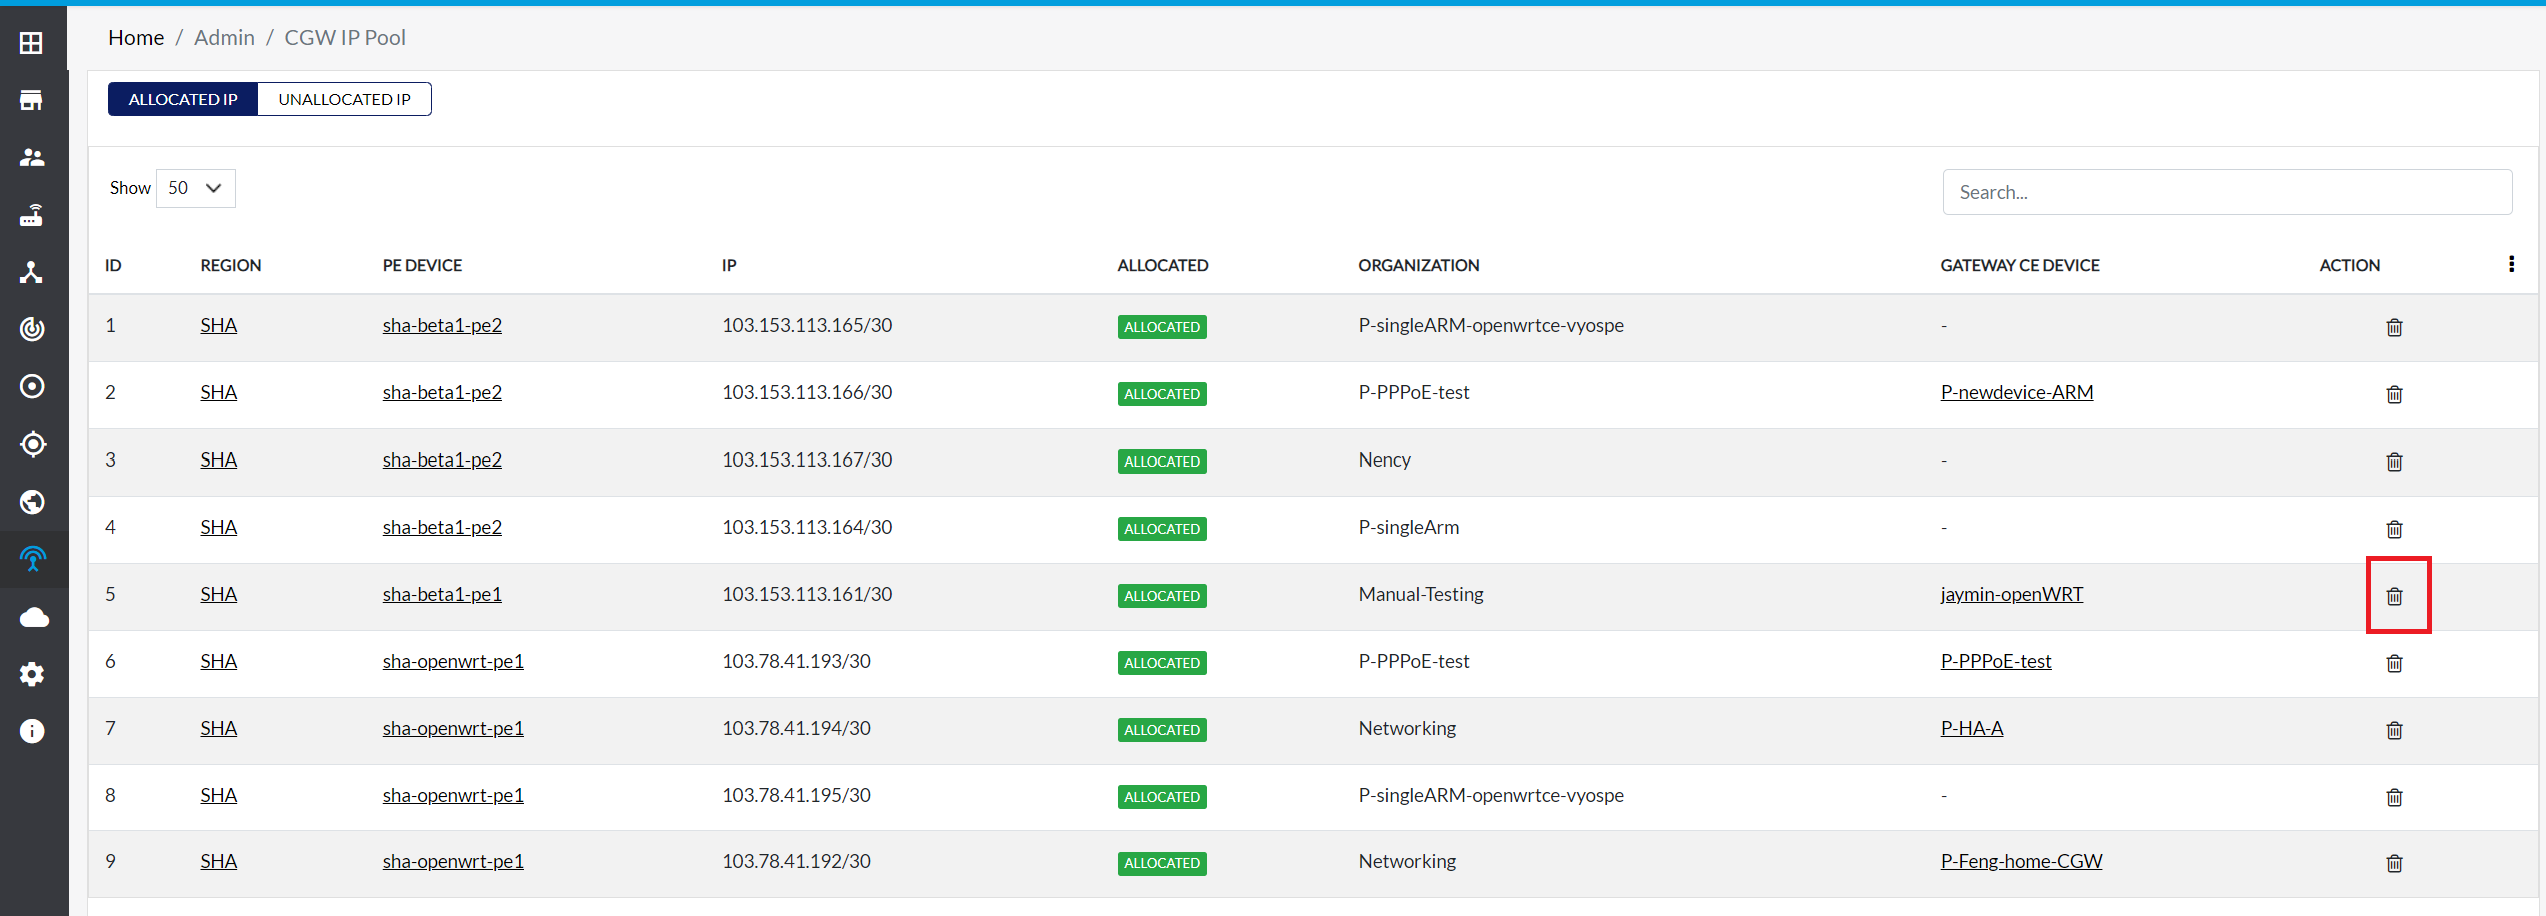Delete the 103.78.41.195/30 allocation
This screenshot has height=916, width=2546.
tap(2394, 797)
